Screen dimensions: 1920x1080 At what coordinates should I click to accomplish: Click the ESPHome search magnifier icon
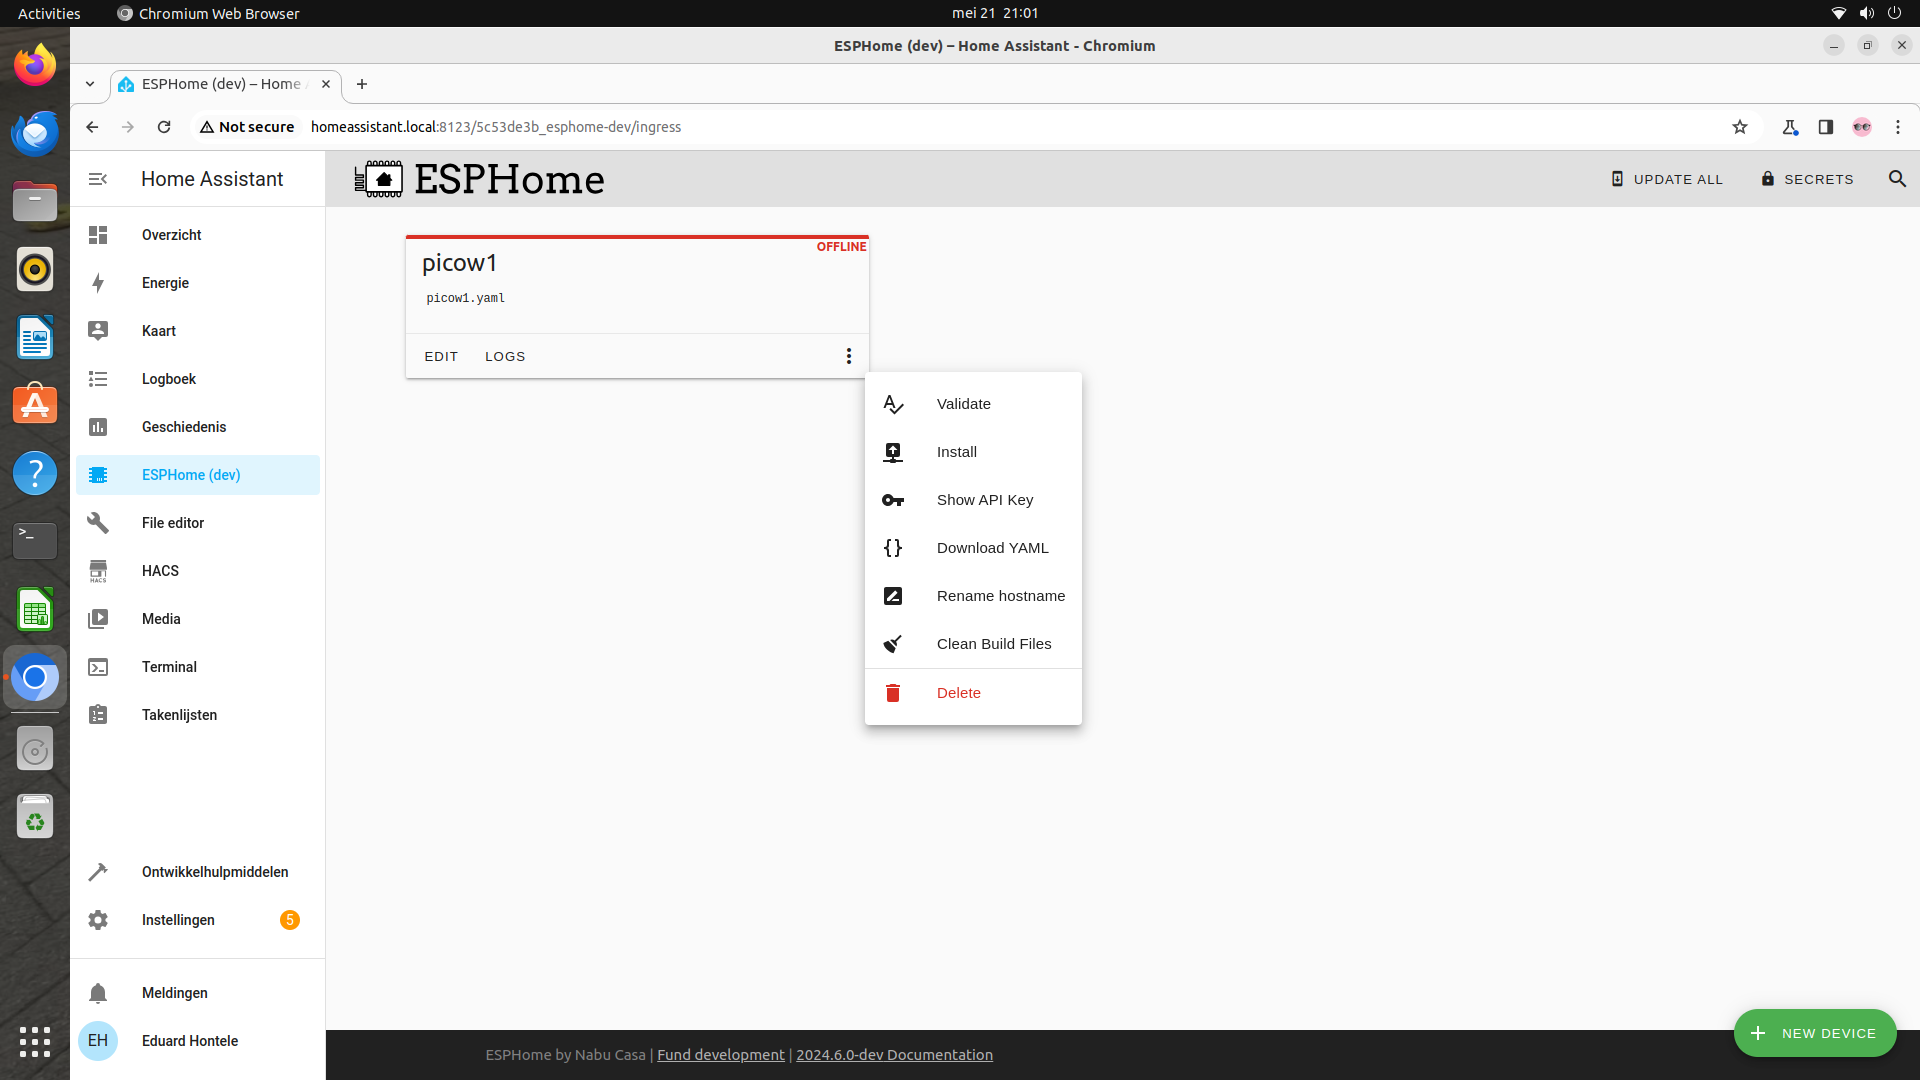(1897, 179)
